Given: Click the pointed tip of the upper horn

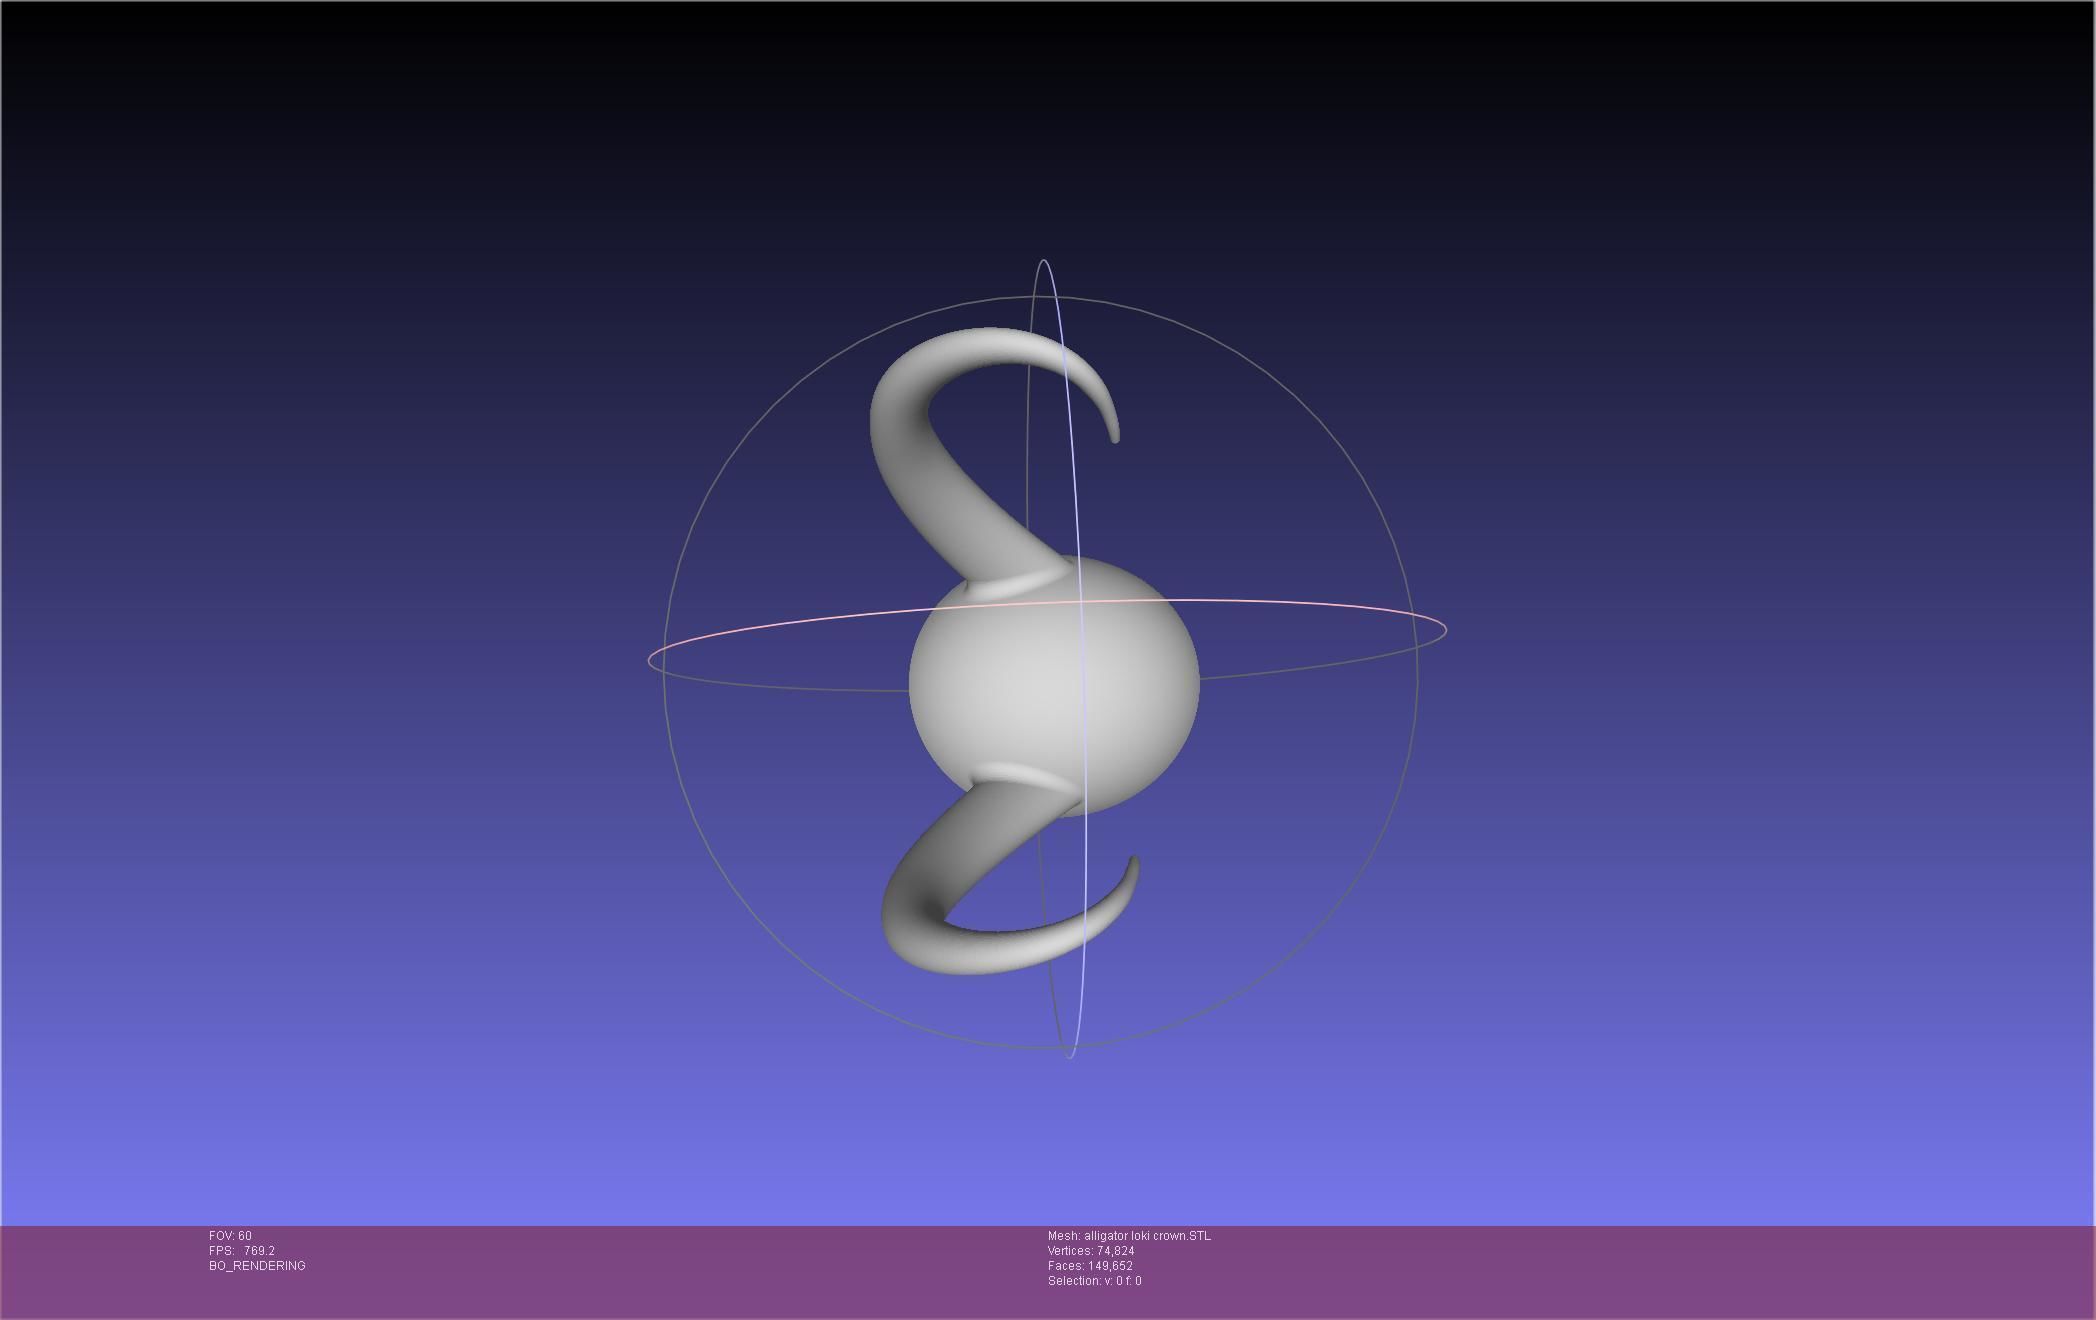Looking at the screenshot, I should (x=1115, y=436).
